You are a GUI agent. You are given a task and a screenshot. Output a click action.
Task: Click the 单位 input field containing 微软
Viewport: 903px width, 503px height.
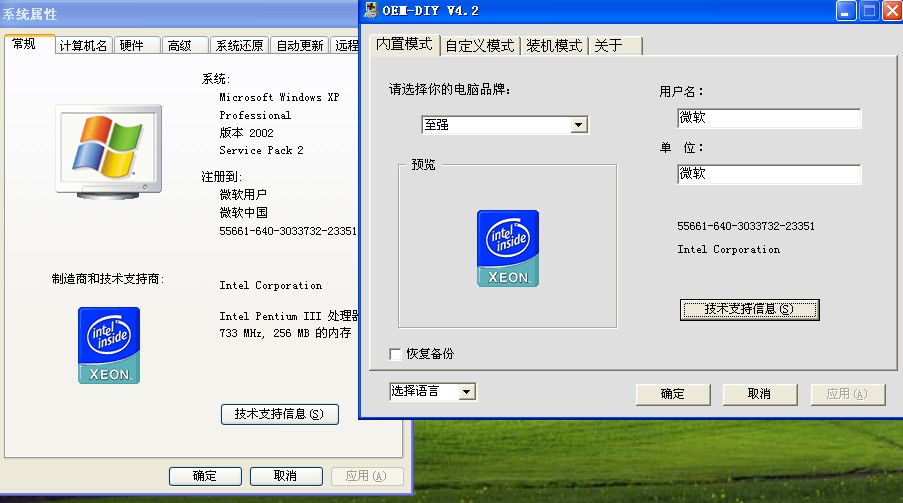[769, 174]
